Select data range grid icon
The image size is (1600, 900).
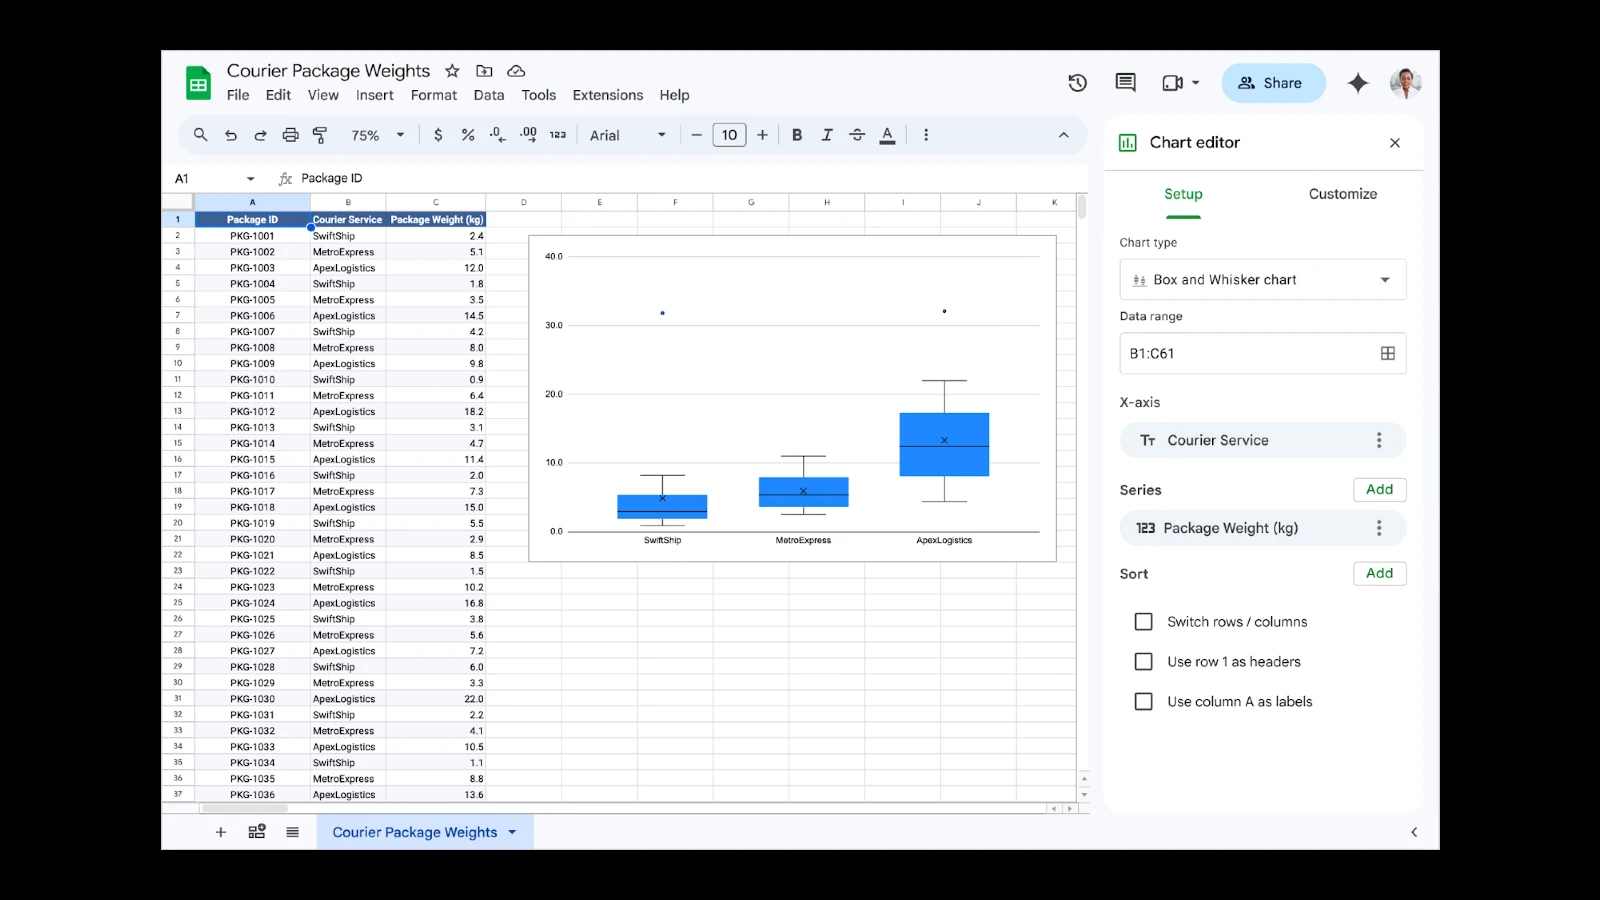(x=1388, y=353)
